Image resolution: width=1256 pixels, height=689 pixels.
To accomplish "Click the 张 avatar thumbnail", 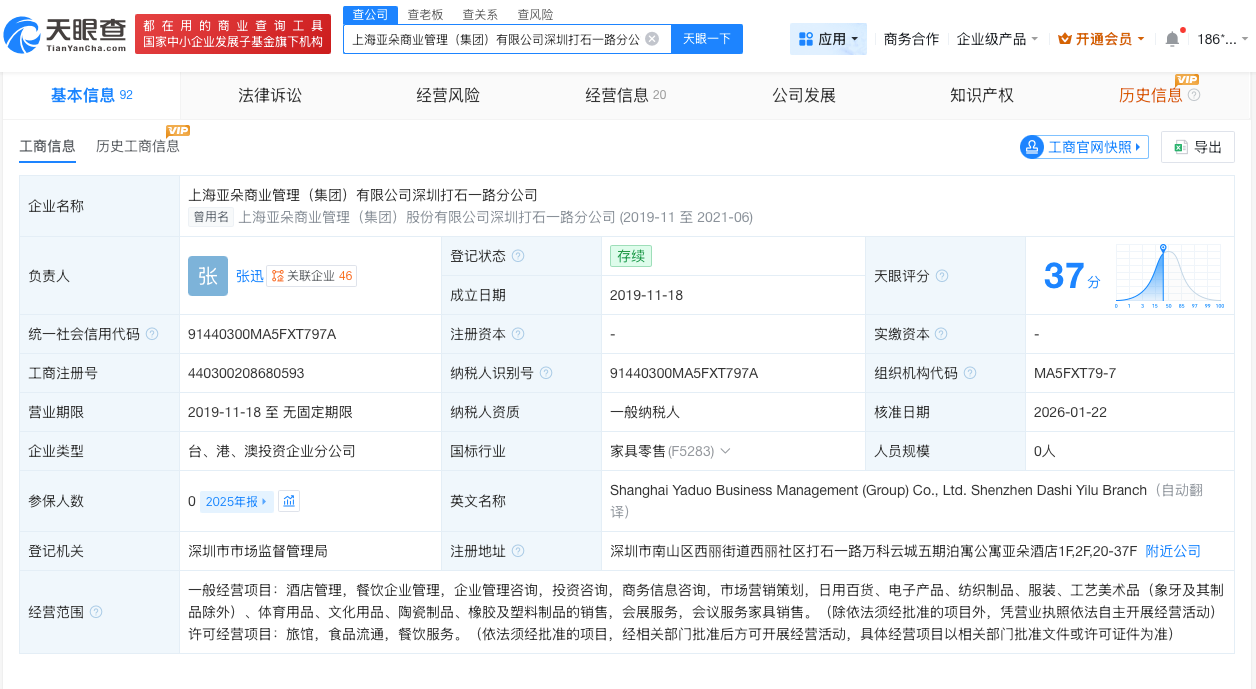I will (x=208, y=276).
